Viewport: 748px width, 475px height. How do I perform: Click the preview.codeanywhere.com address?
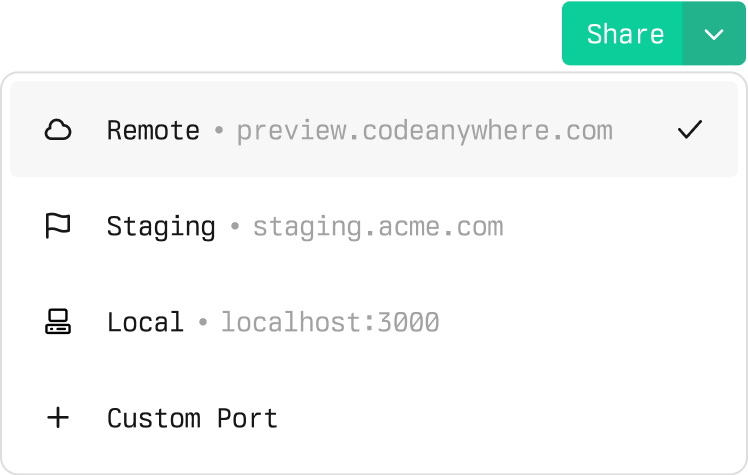(x=424, y=131)
